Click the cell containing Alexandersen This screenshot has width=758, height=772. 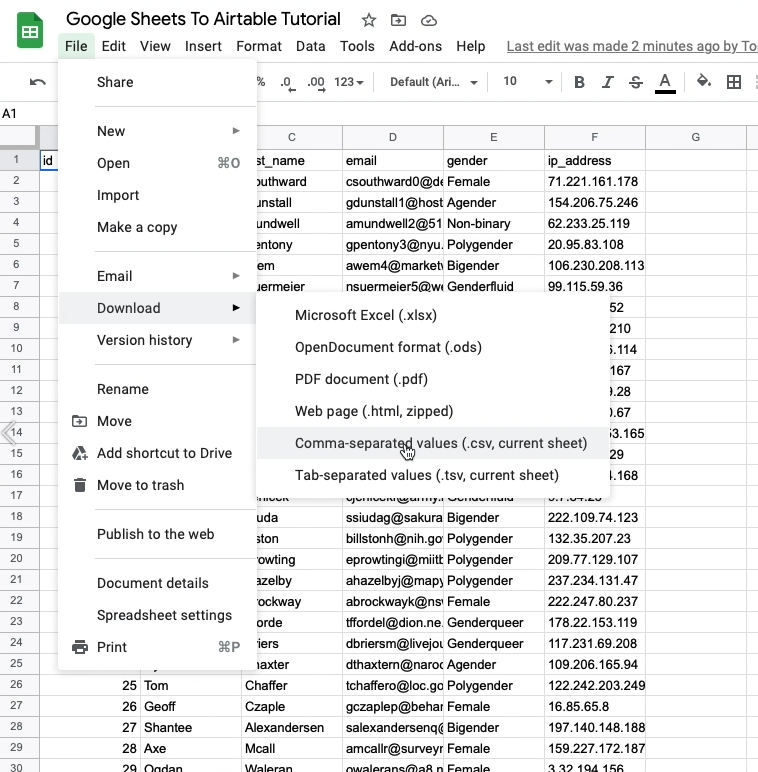point(292,728)
